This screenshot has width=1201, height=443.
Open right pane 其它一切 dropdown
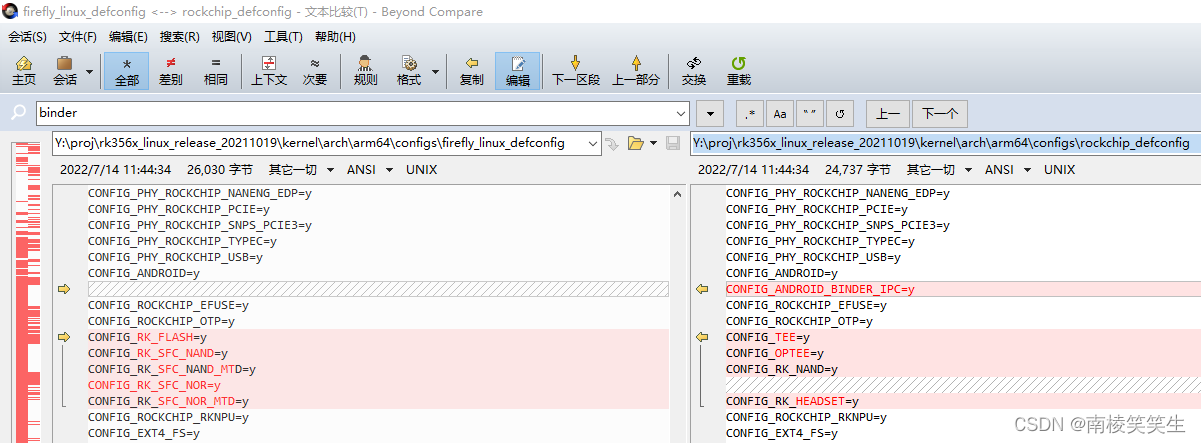(x=939, y=170)
